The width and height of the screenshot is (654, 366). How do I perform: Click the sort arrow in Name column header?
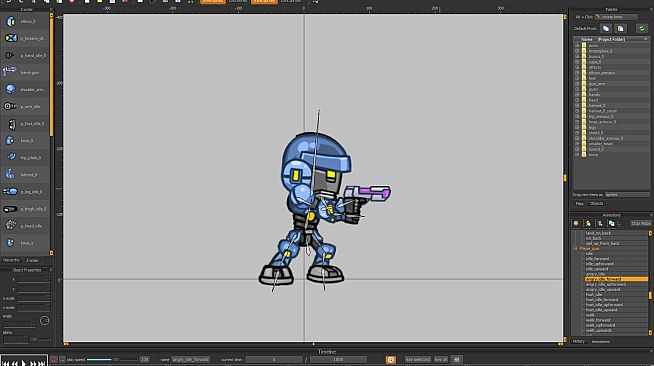pyautogui.click(x=645, y=39)
